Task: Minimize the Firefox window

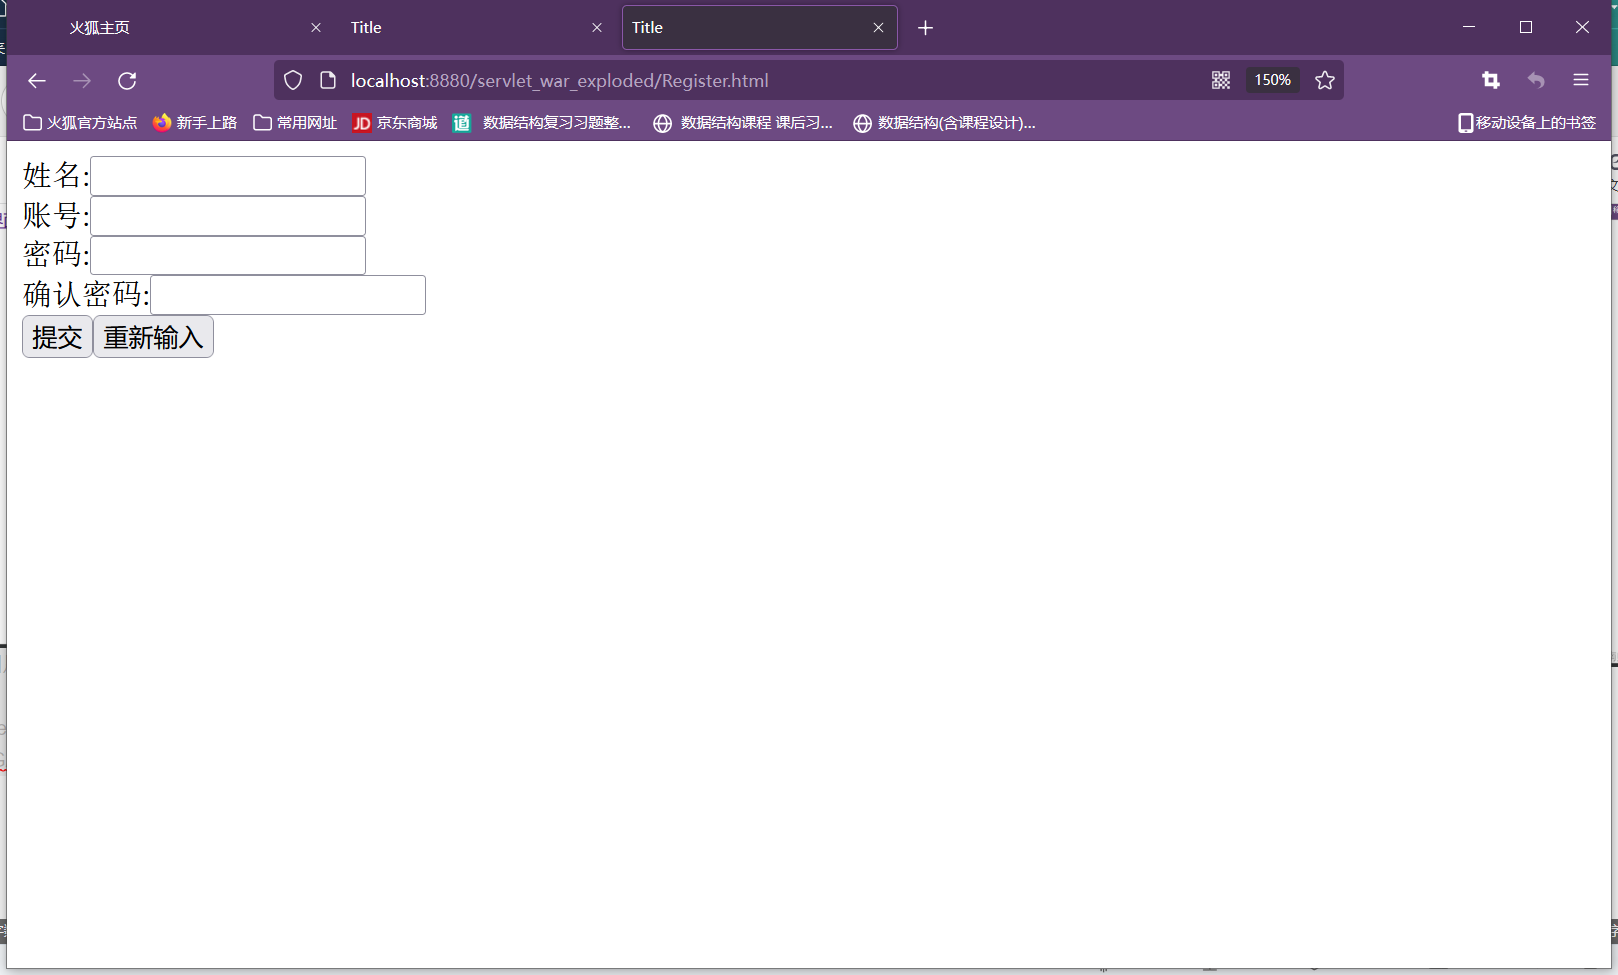Action: [x=1469, y=27]
